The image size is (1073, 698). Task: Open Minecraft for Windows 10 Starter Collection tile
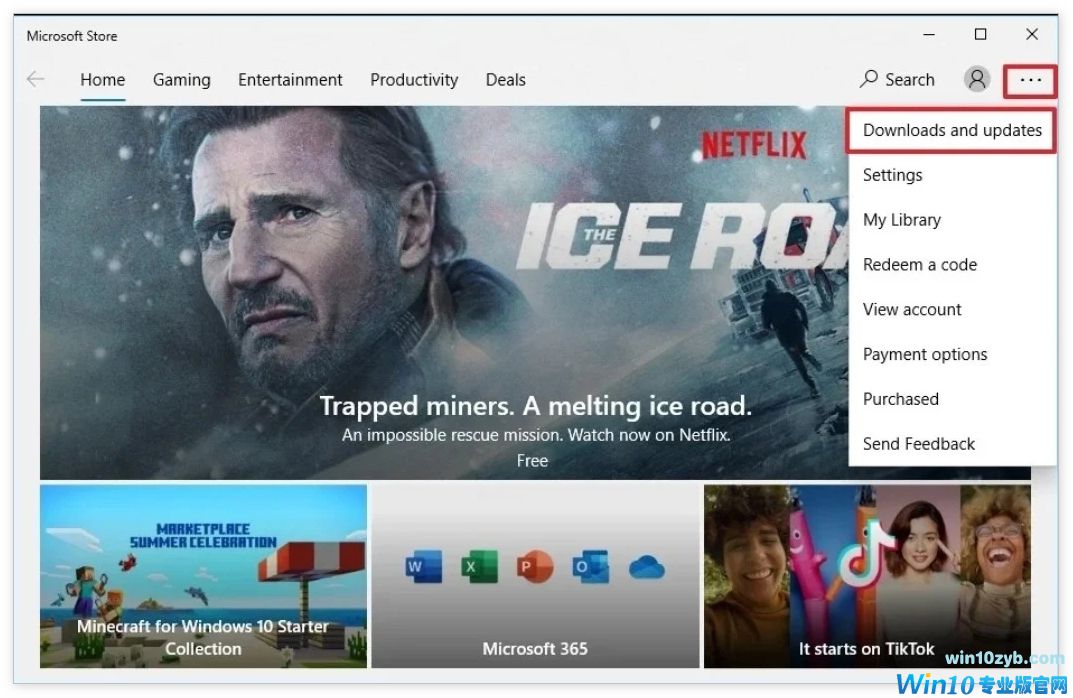pyautogui.click(x=203, y=576)
